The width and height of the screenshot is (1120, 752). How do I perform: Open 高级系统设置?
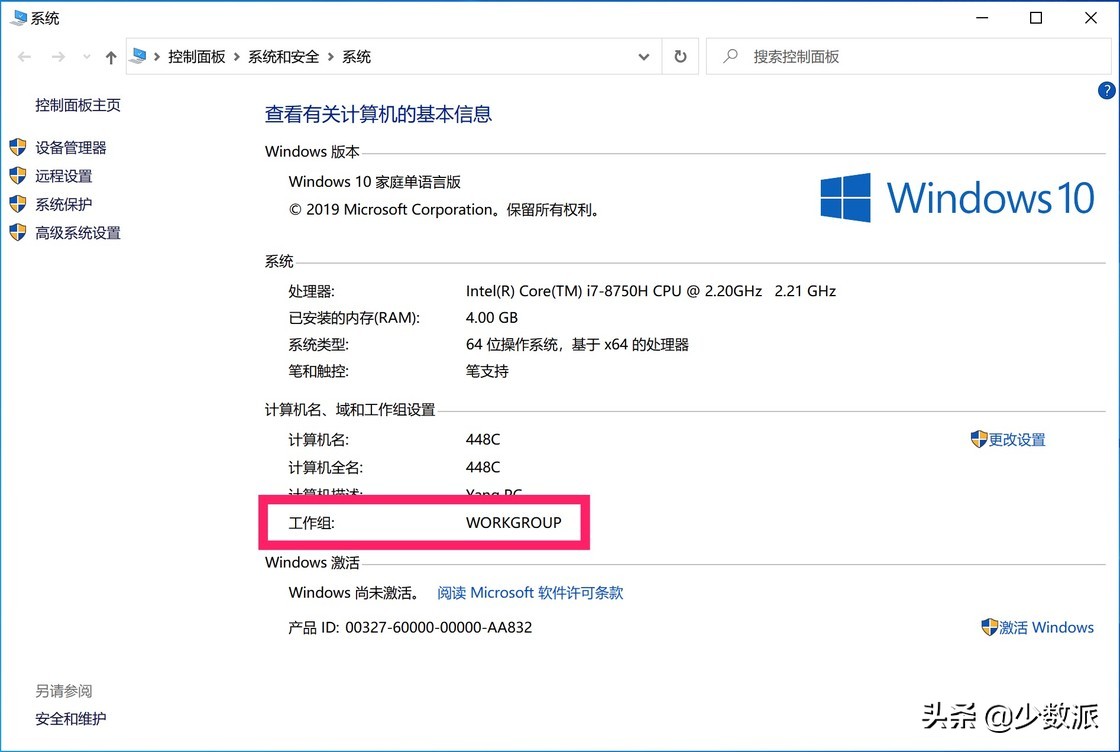(x=77, y=232)
